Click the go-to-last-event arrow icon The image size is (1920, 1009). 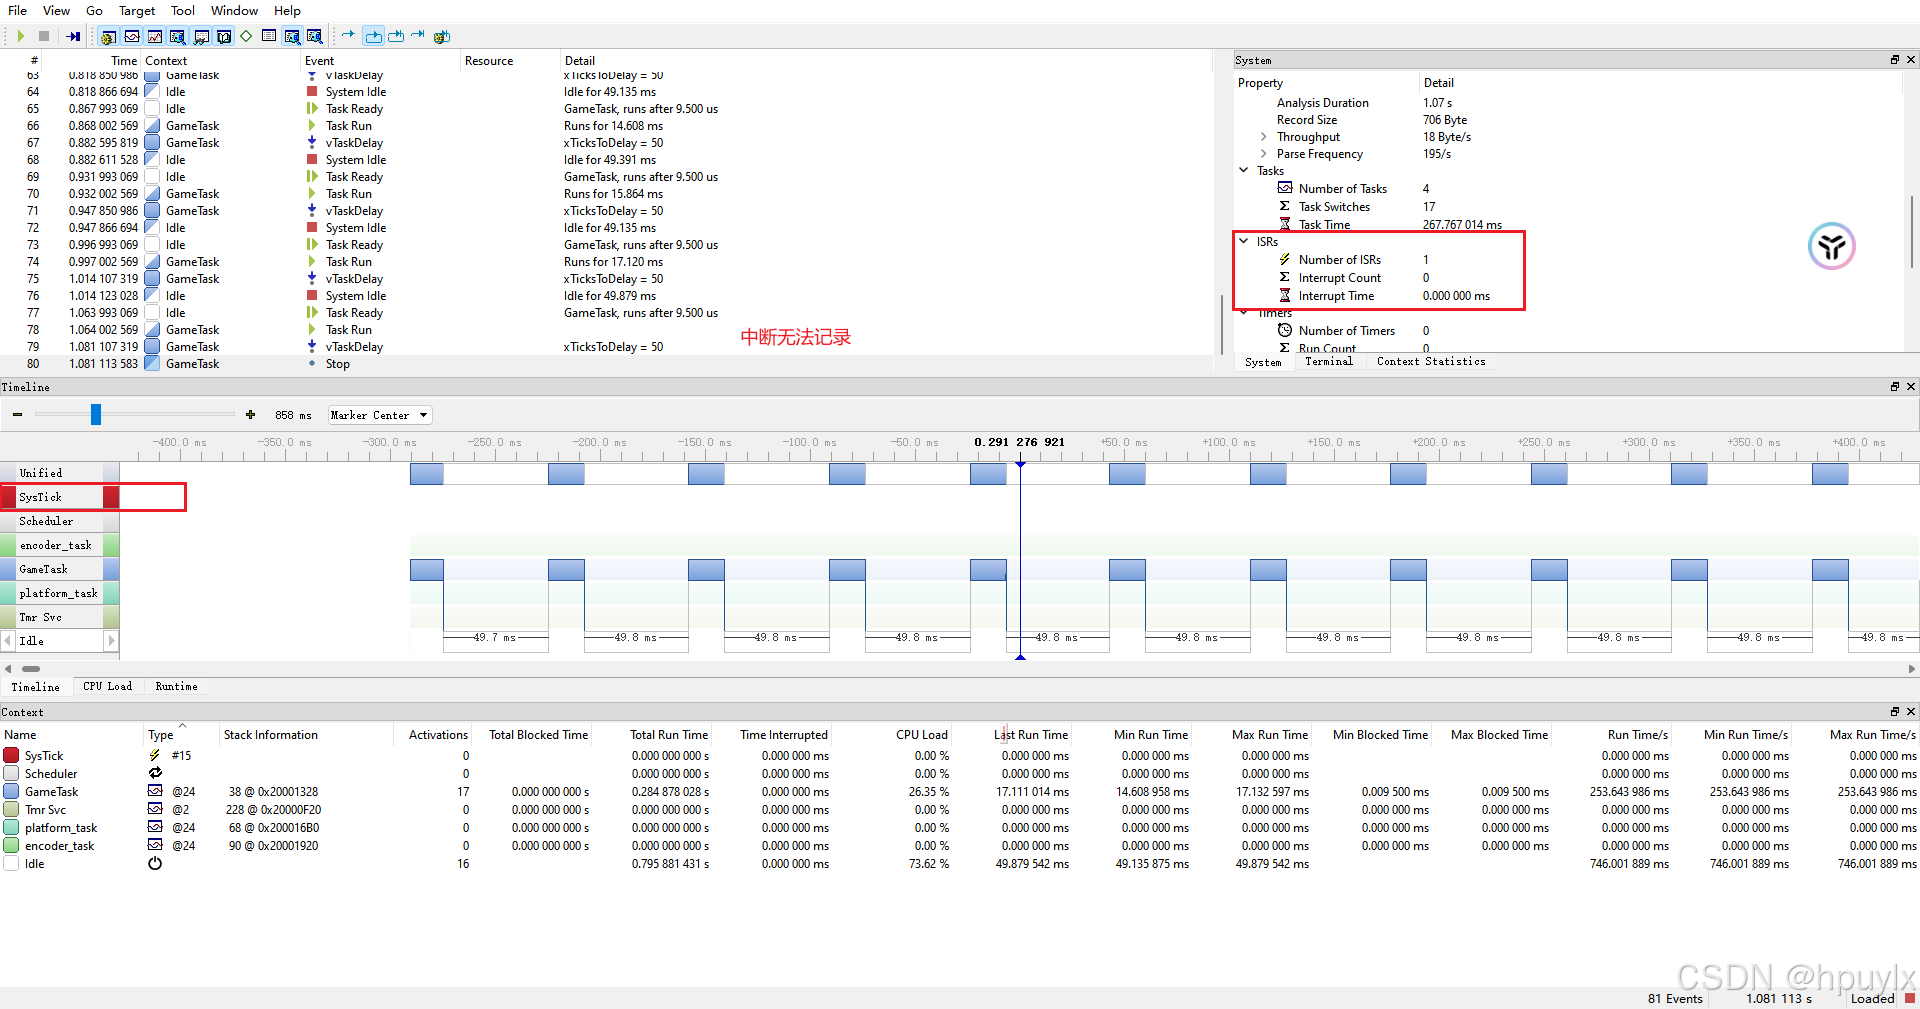click(74, 36)
